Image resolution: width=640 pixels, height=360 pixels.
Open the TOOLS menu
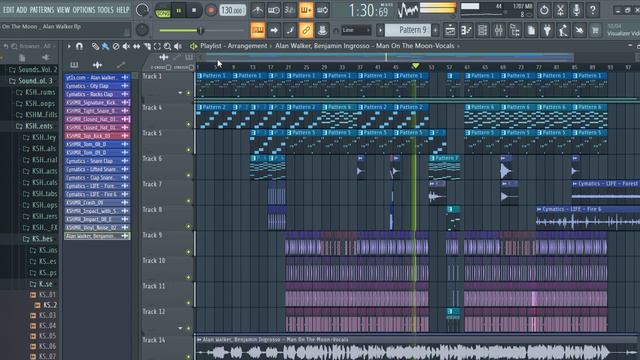(x=105, y=10)
